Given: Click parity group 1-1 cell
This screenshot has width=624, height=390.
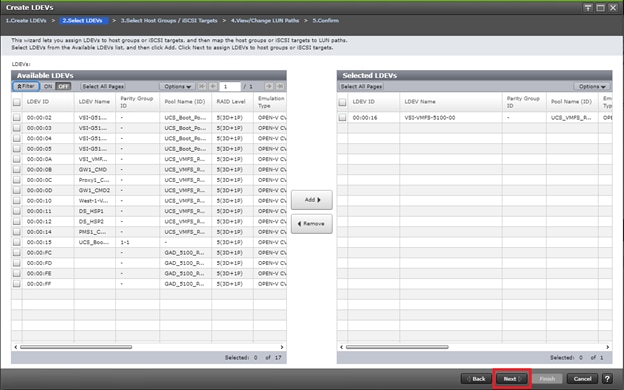Looking at the screenshot, I should click(125, 242).
